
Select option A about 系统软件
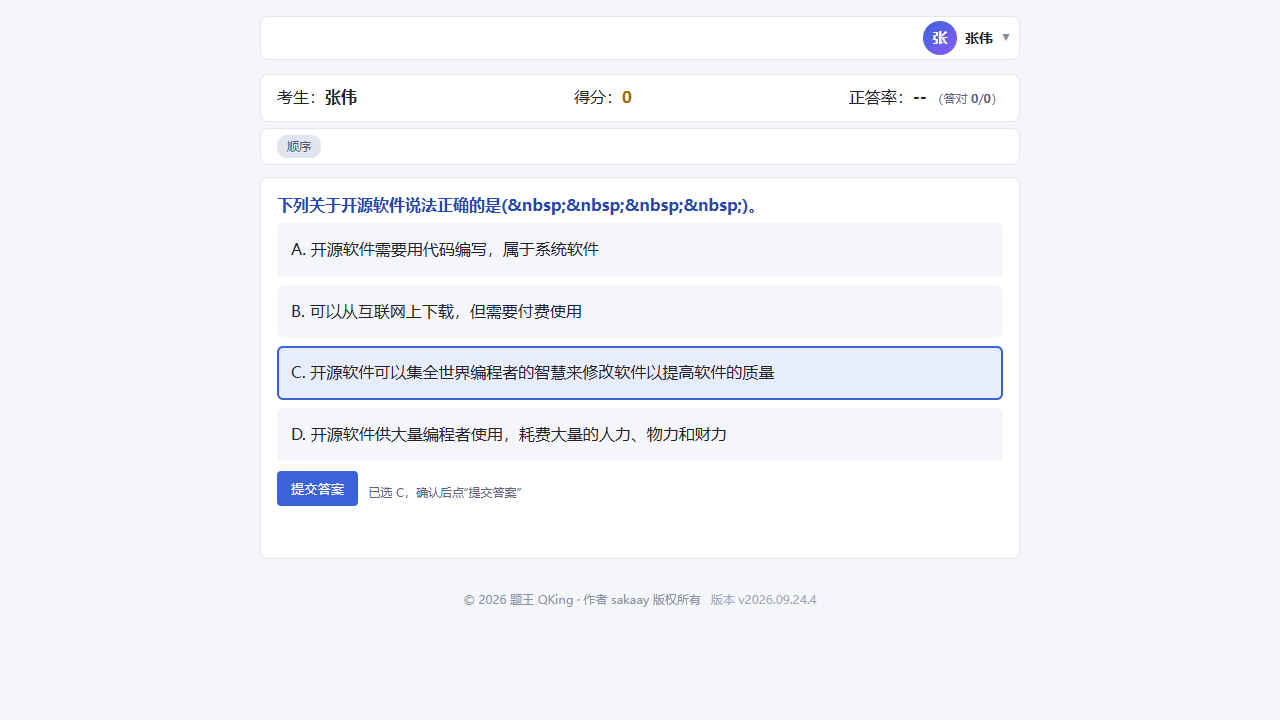point(640,250)
